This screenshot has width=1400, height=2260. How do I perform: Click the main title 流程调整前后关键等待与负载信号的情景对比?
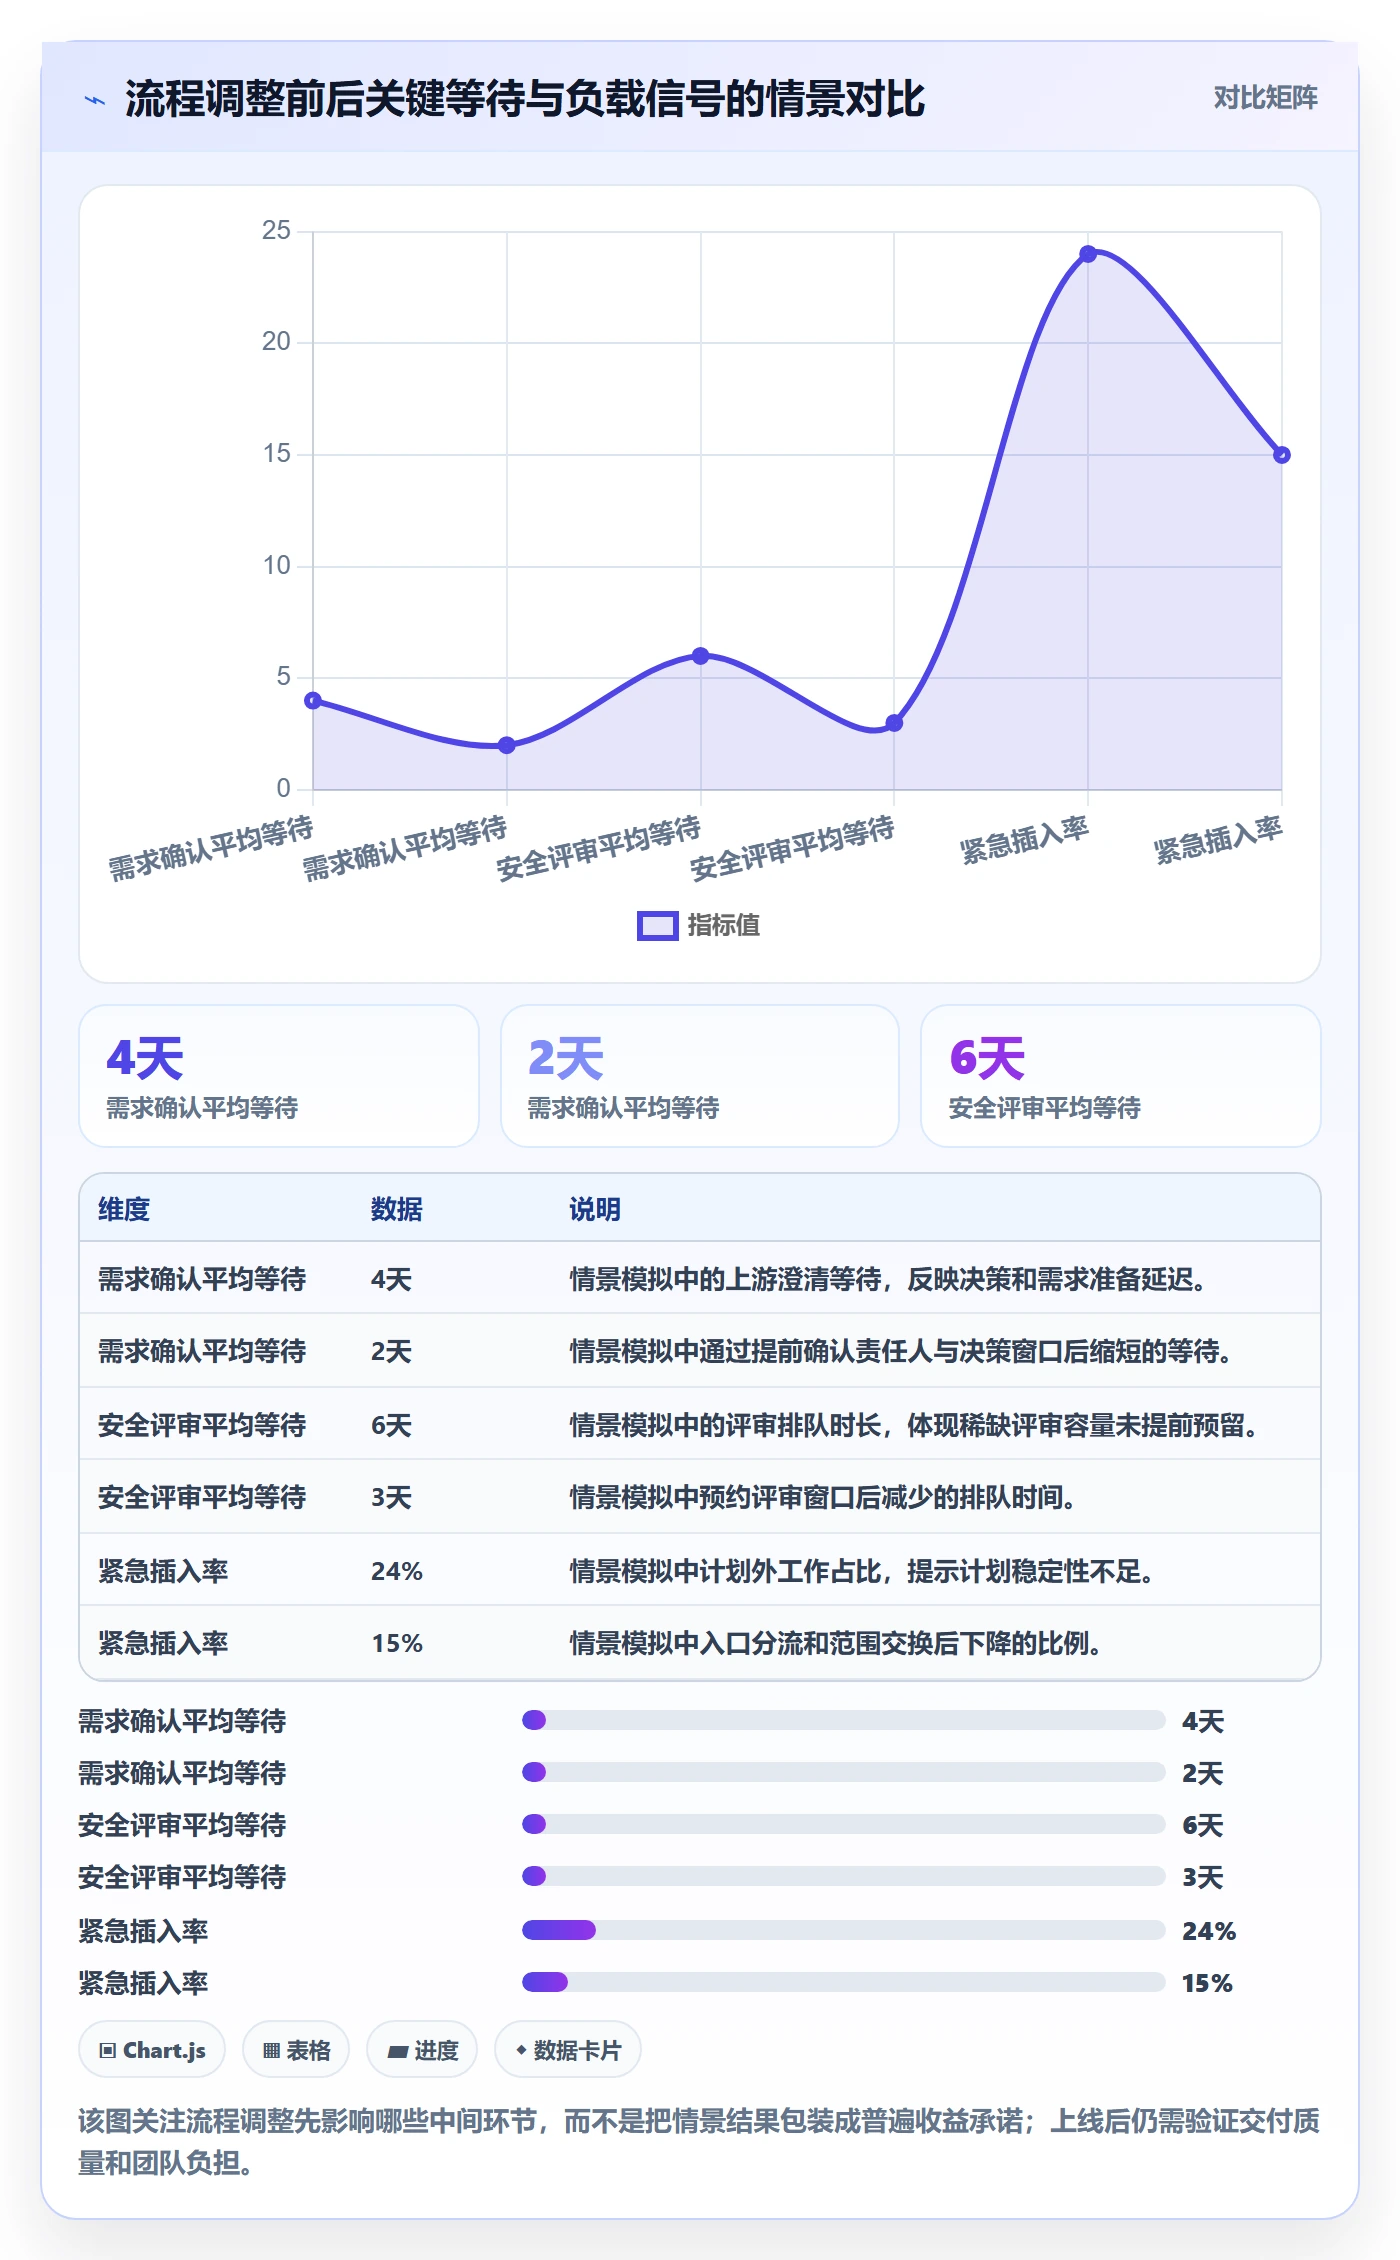click(x=525, y=99)
